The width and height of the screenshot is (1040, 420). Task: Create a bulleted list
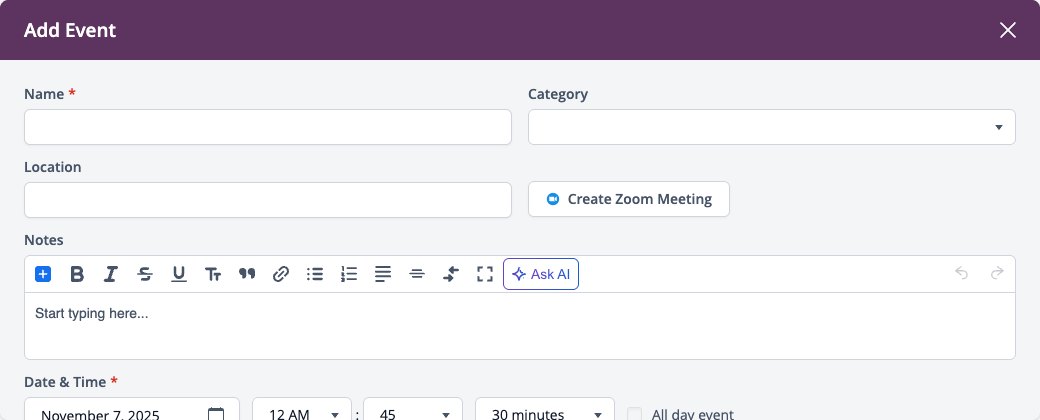point(315,274)
